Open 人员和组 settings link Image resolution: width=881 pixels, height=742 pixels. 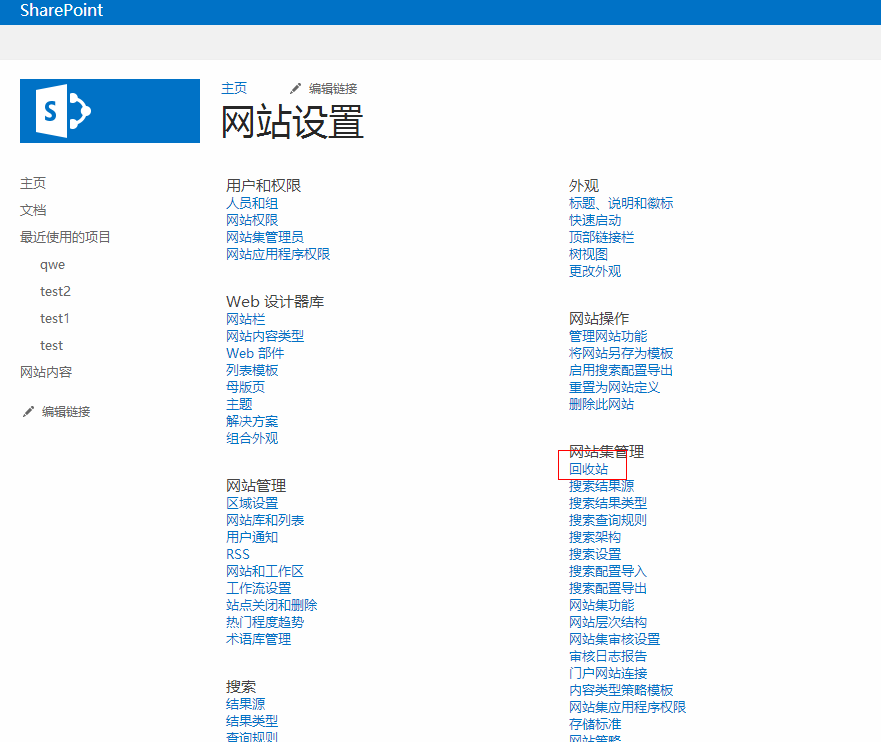[x=252, y=203]
